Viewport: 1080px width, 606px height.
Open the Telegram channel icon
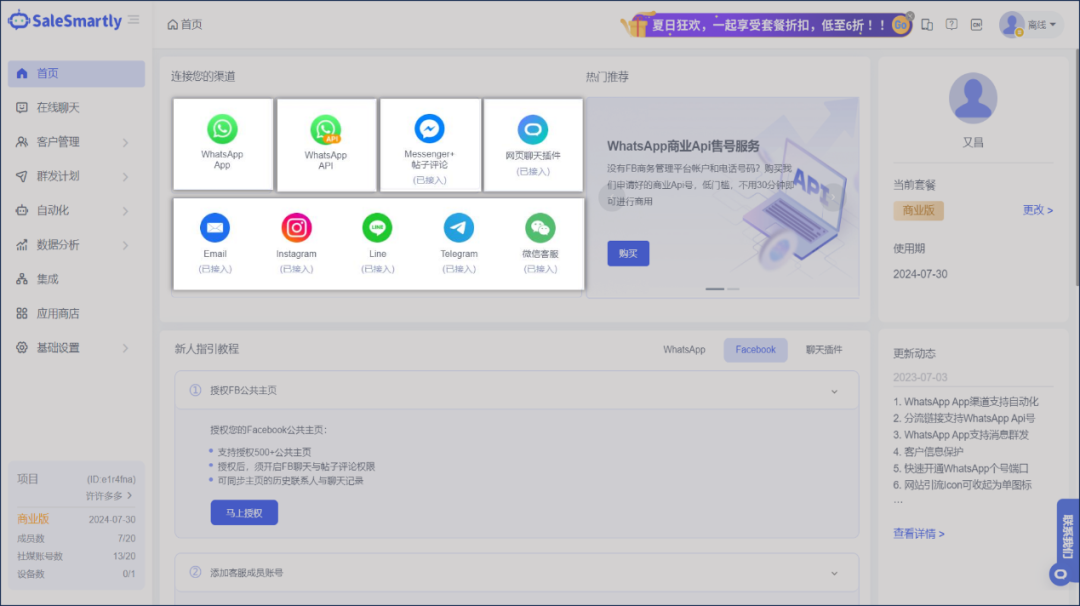(458, 228)
